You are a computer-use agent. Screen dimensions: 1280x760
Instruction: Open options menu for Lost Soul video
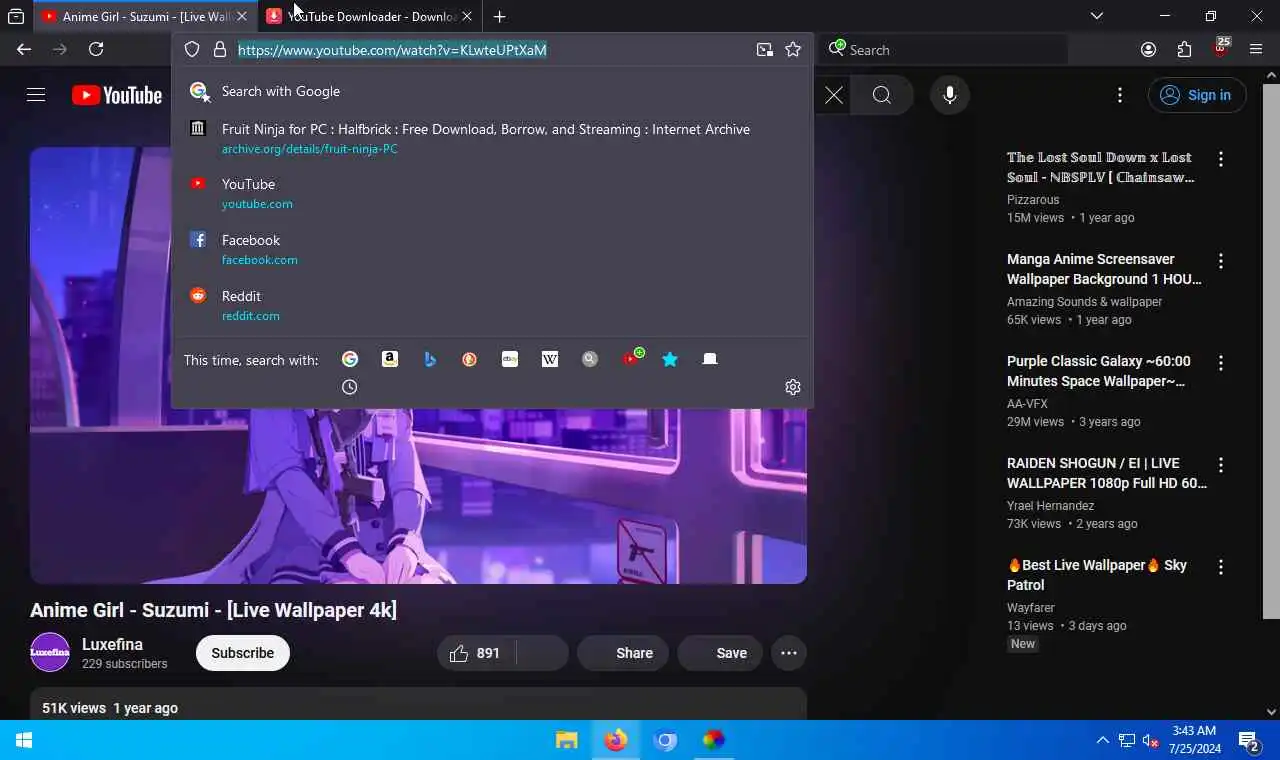coord(1221,159)
